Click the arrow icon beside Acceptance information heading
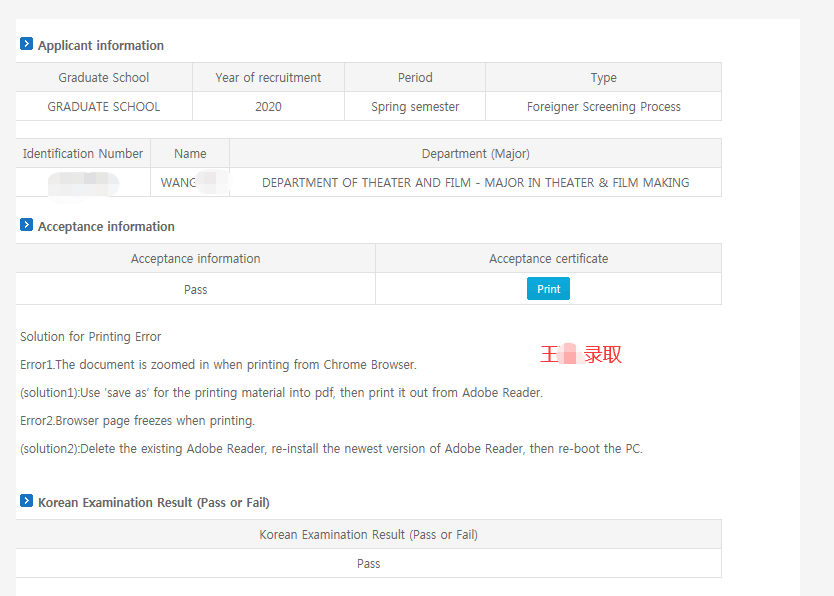Viewport: 834px width, 596px height. click(26, 225)
